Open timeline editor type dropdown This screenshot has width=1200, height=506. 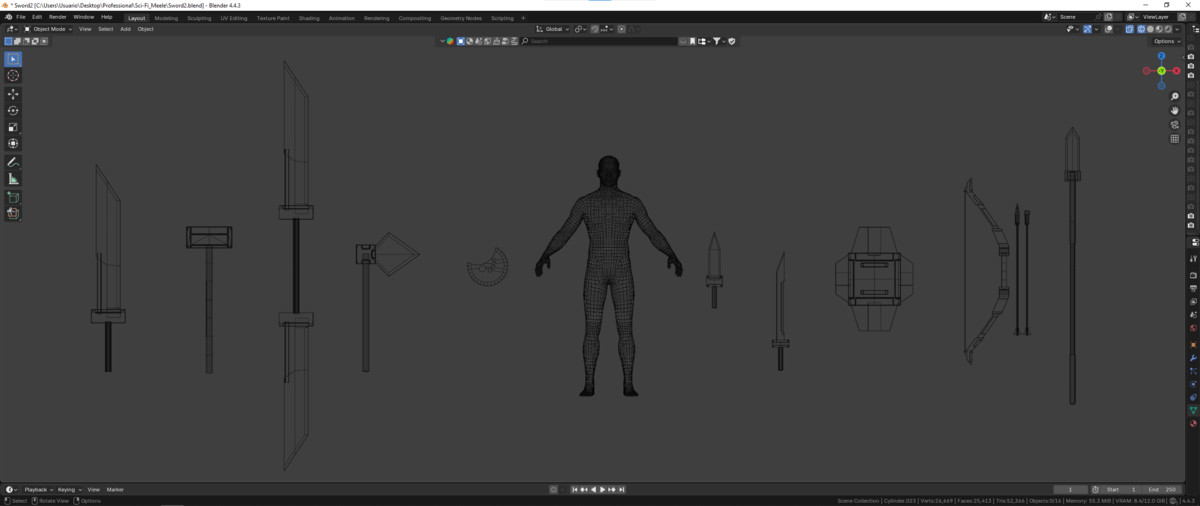click(x=11, y=490)
